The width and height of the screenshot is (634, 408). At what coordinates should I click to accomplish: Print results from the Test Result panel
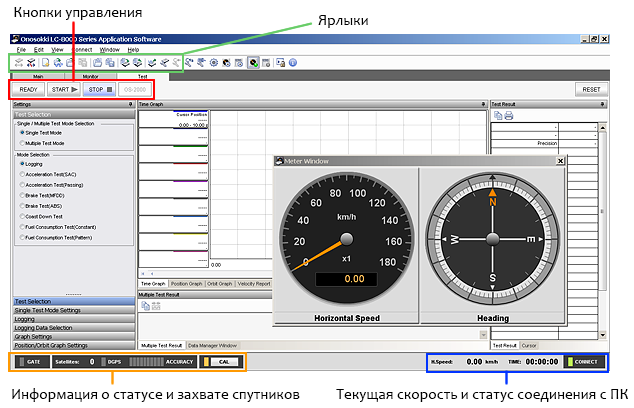509,116
